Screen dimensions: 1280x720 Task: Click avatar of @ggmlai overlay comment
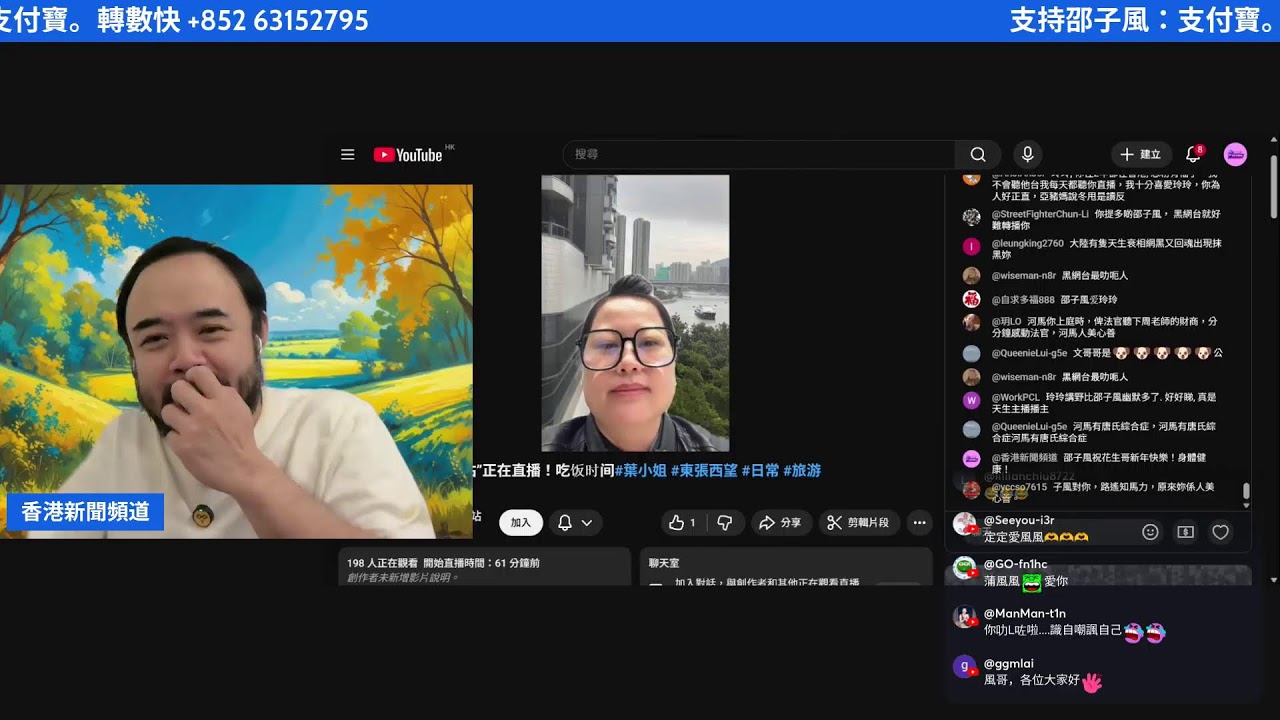point(964,666)
